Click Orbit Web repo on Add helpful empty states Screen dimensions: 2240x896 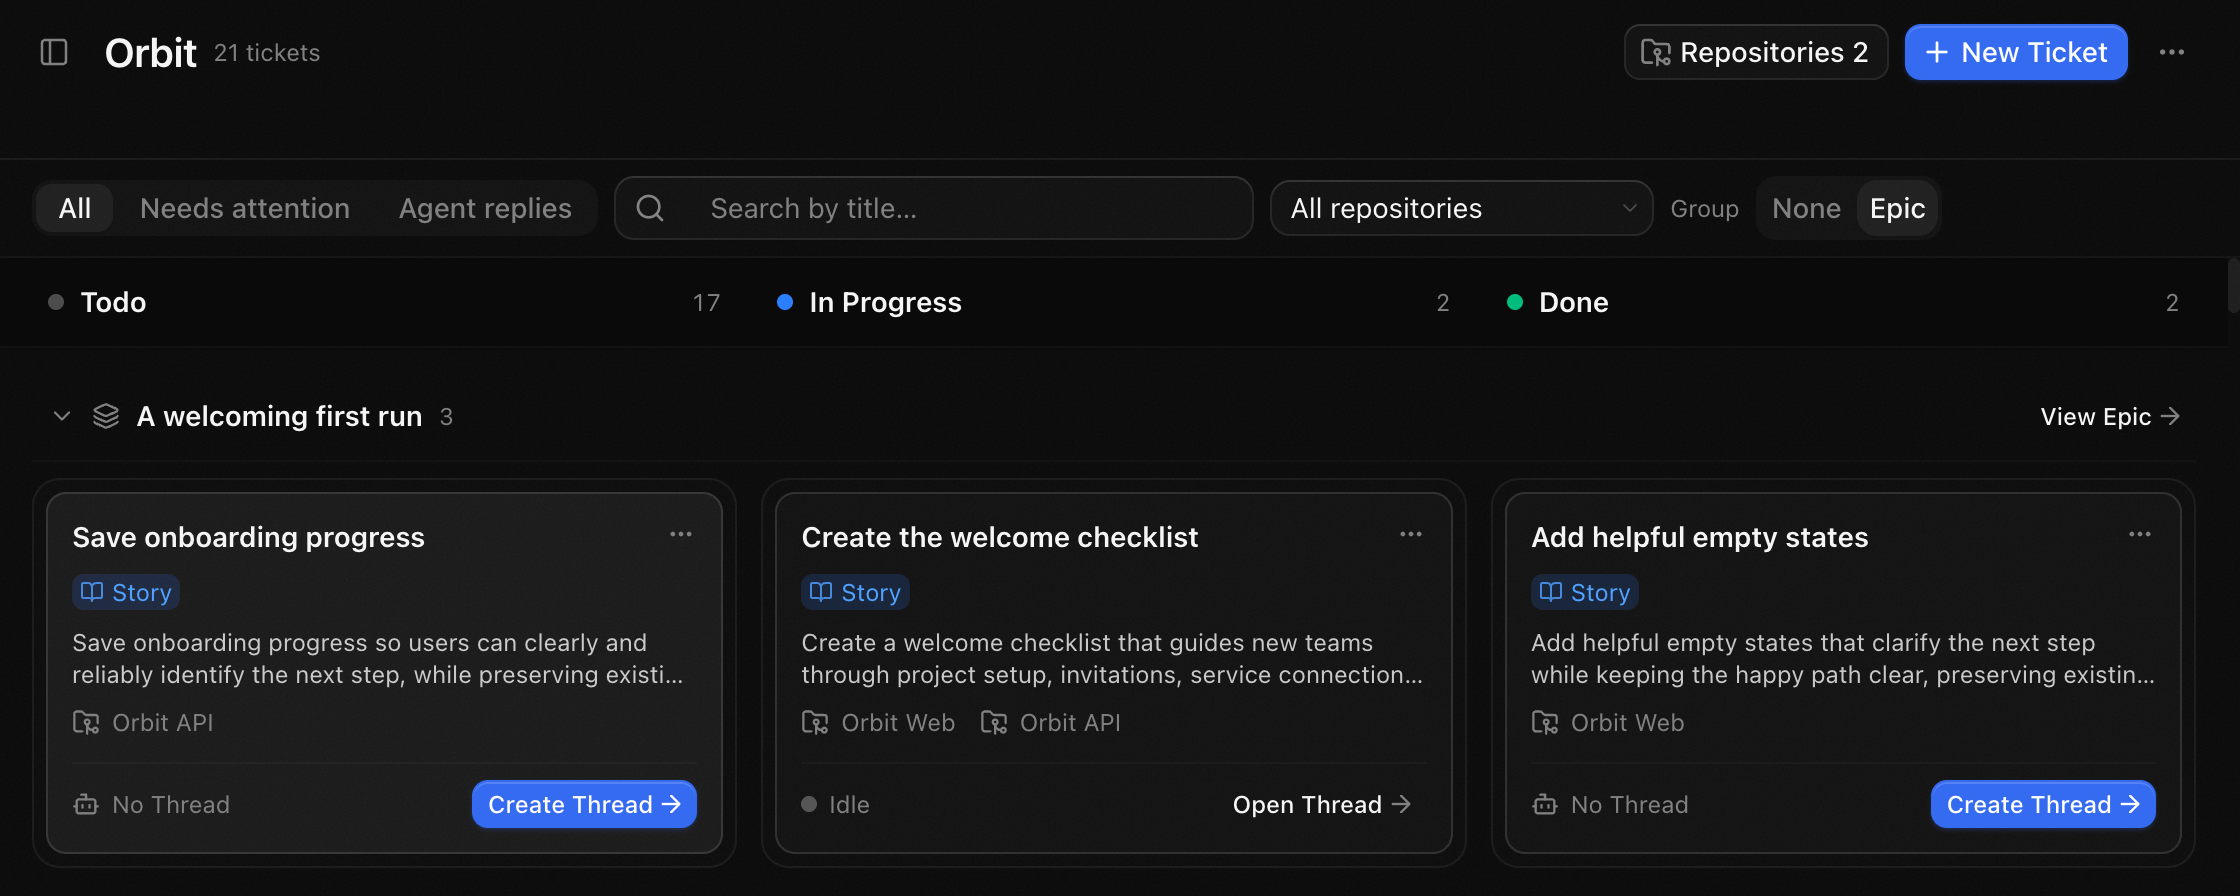point(1608,722)
